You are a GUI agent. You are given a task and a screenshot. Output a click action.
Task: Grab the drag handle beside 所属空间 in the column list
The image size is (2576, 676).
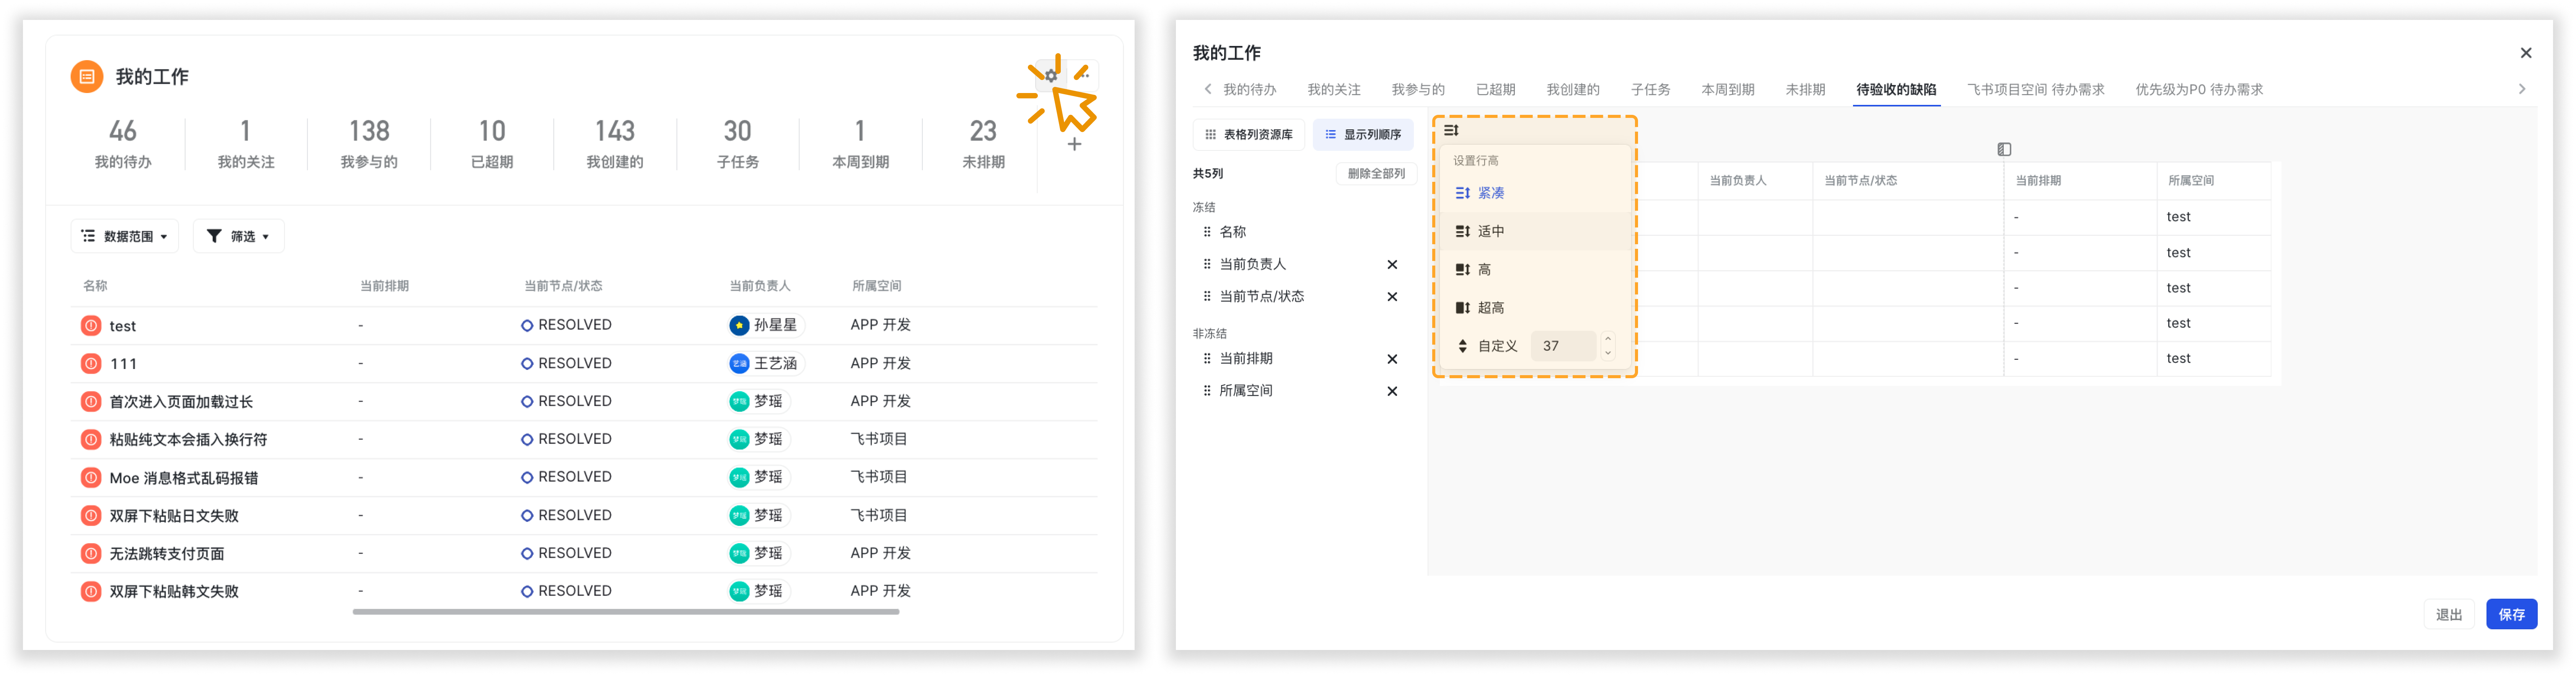point(1207,390)
